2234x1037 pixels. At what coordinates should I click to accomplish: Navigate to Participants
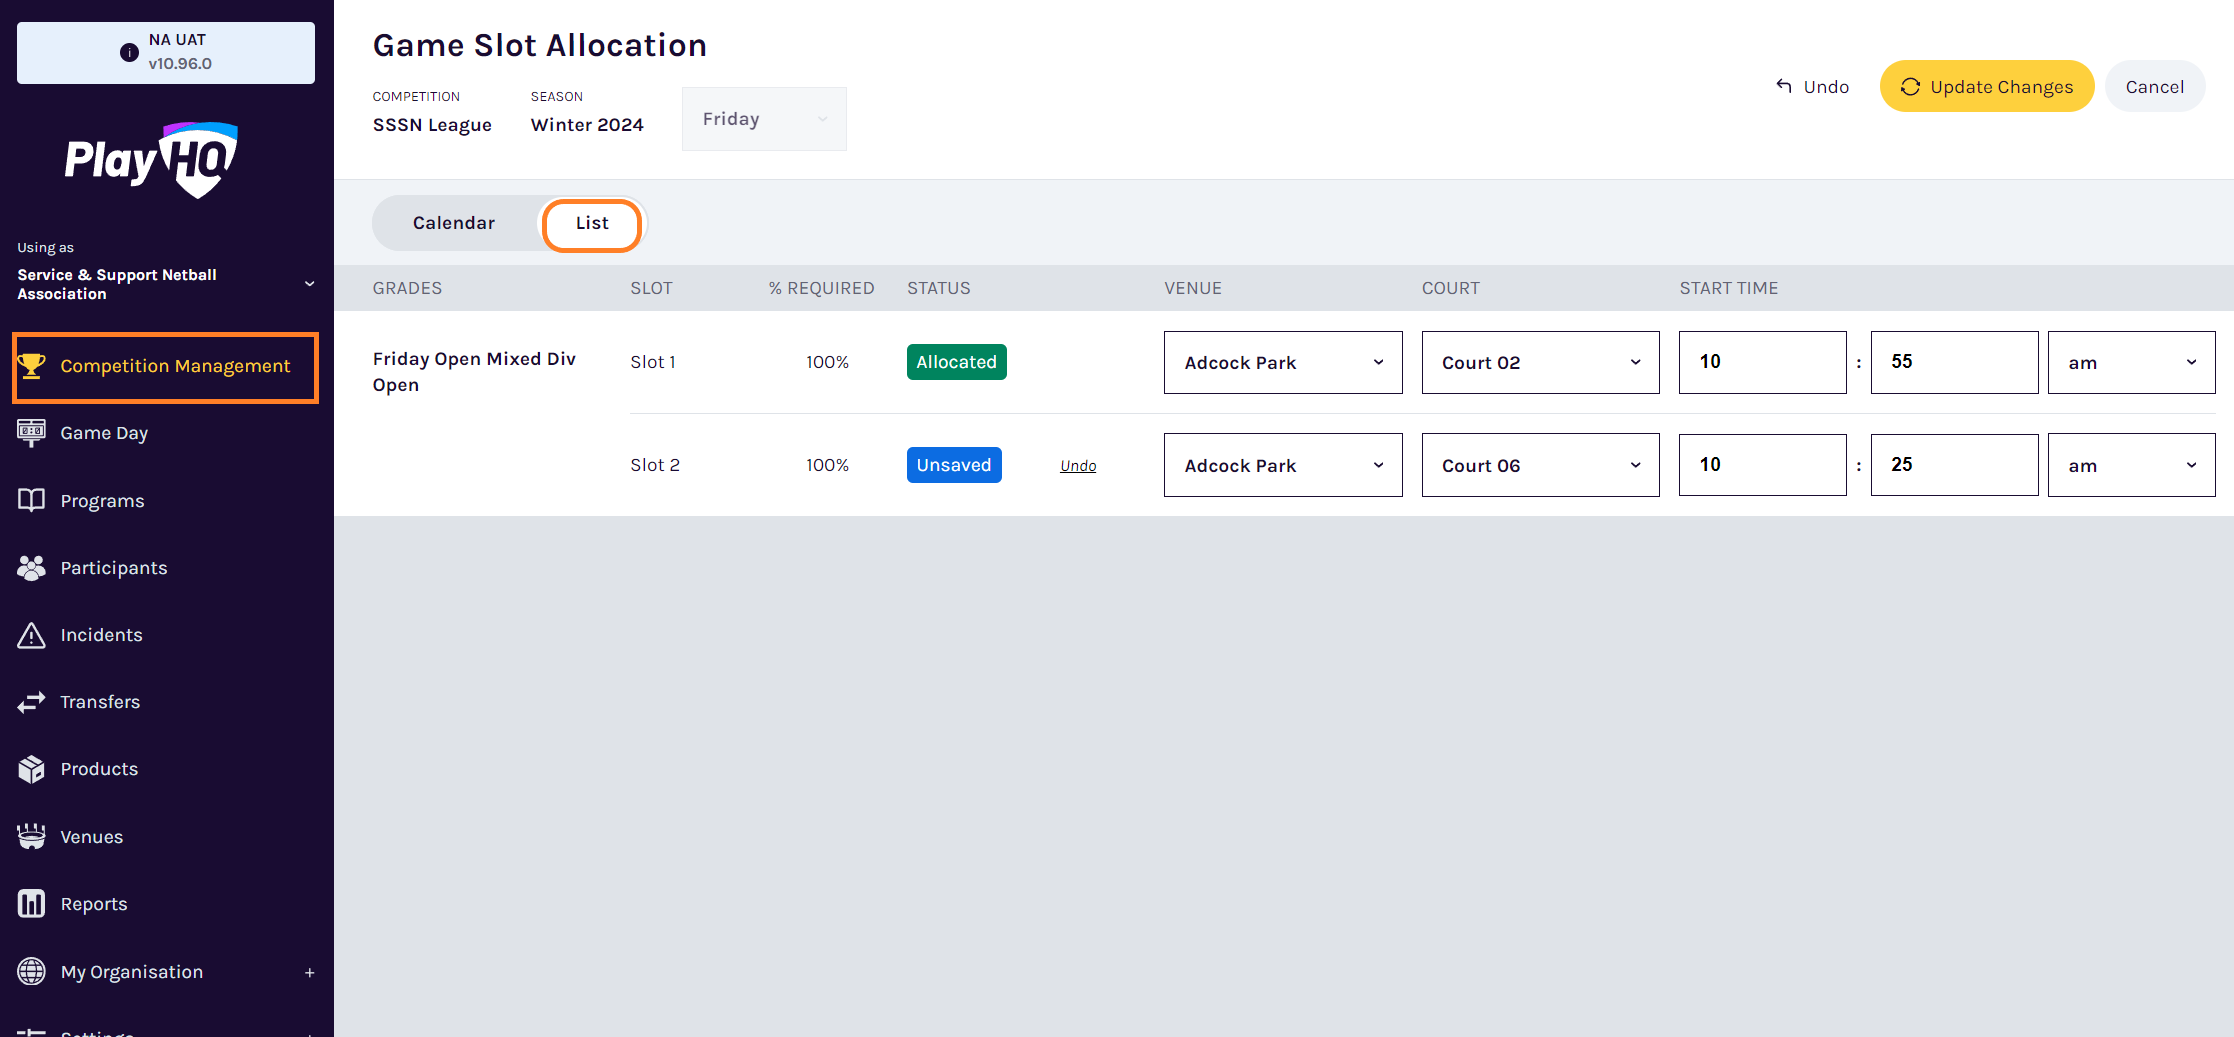point(113,568)
